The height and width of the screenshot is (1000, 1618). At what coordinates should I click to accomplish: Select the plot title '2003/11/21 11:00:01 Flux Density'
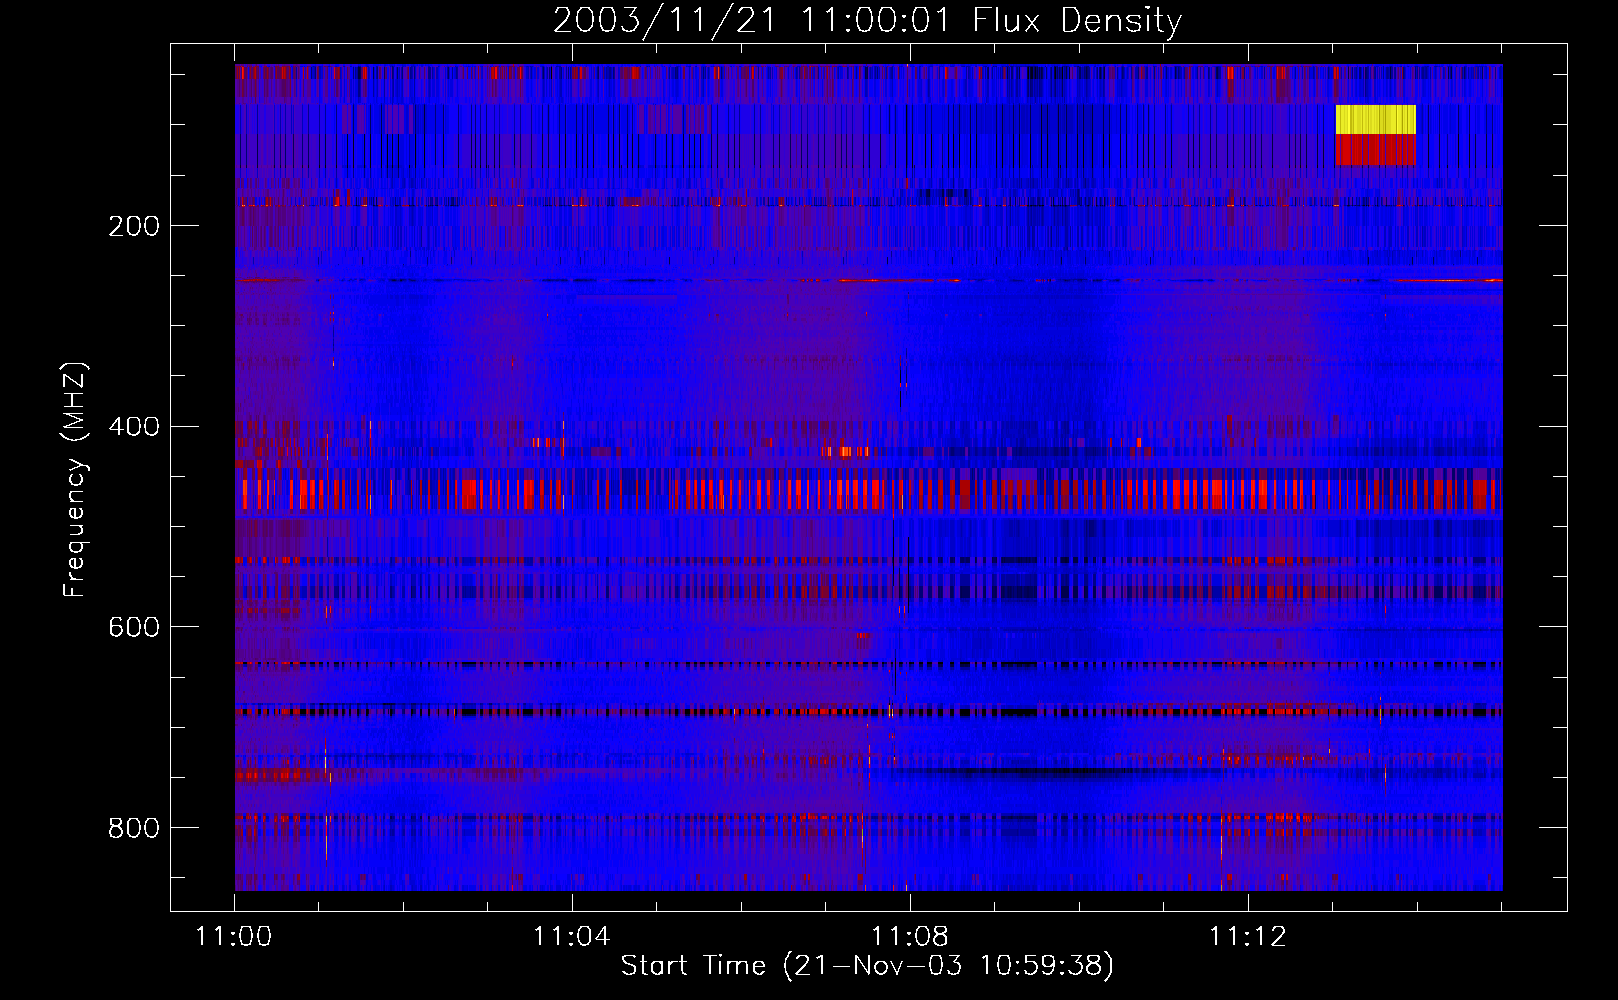[x=867, y=20]
